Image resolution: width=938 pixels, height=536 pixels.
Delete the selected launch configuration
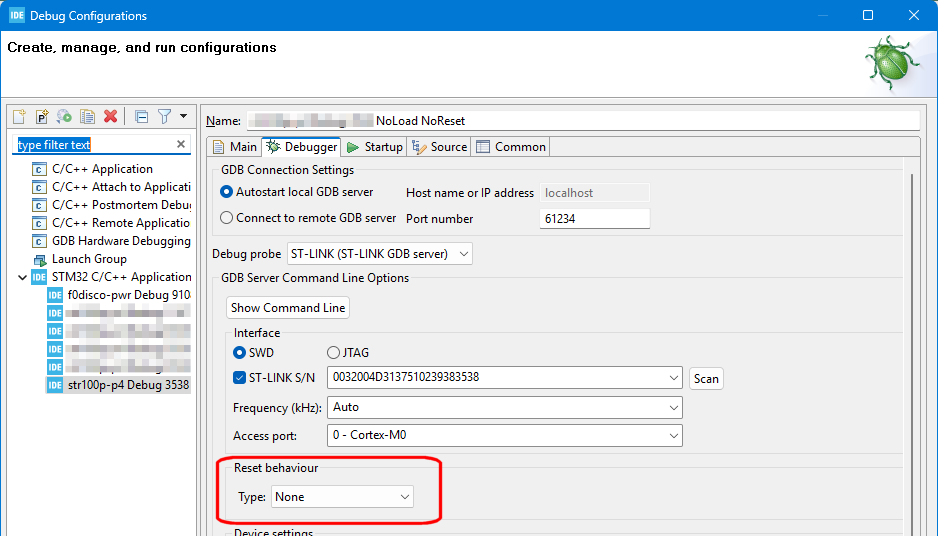111,117
